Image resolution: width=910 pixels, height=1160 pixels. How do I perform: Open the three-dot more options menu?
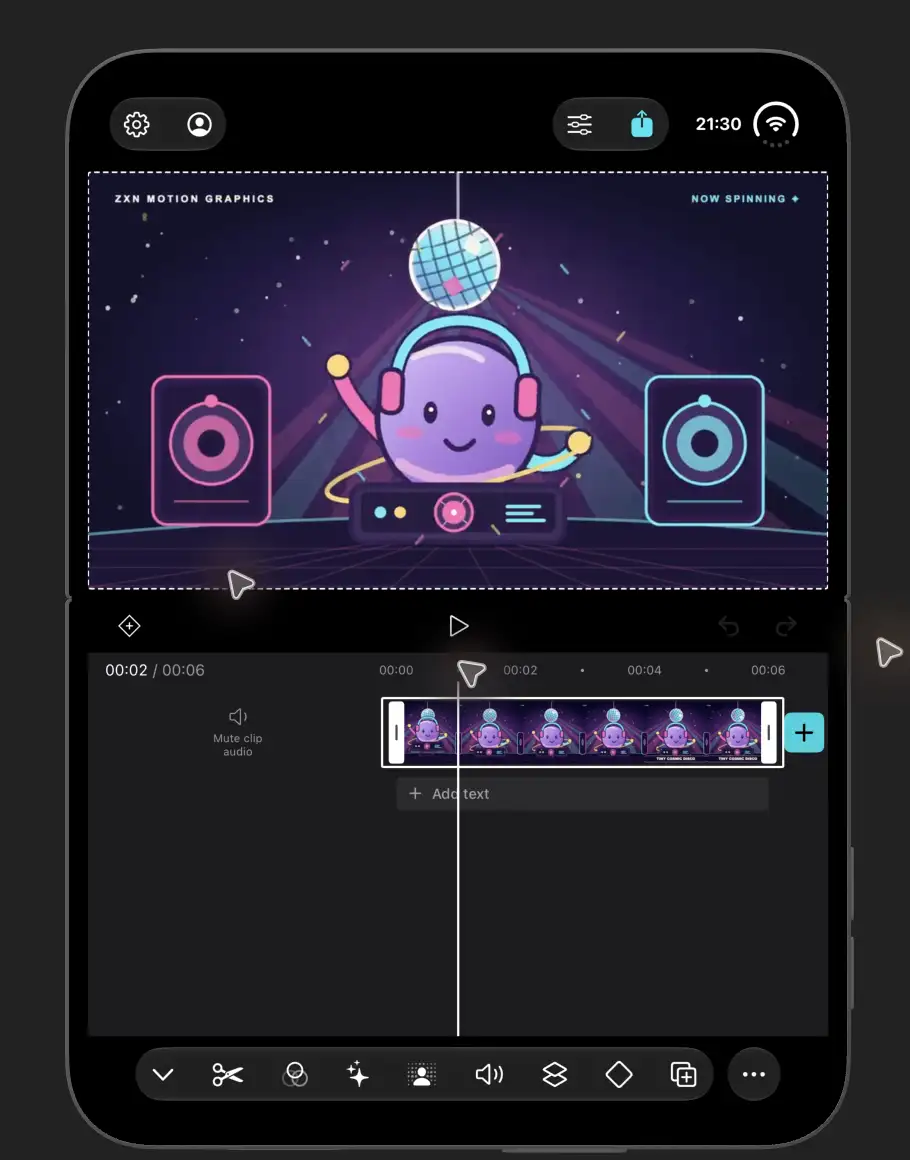coord(754,1074)
